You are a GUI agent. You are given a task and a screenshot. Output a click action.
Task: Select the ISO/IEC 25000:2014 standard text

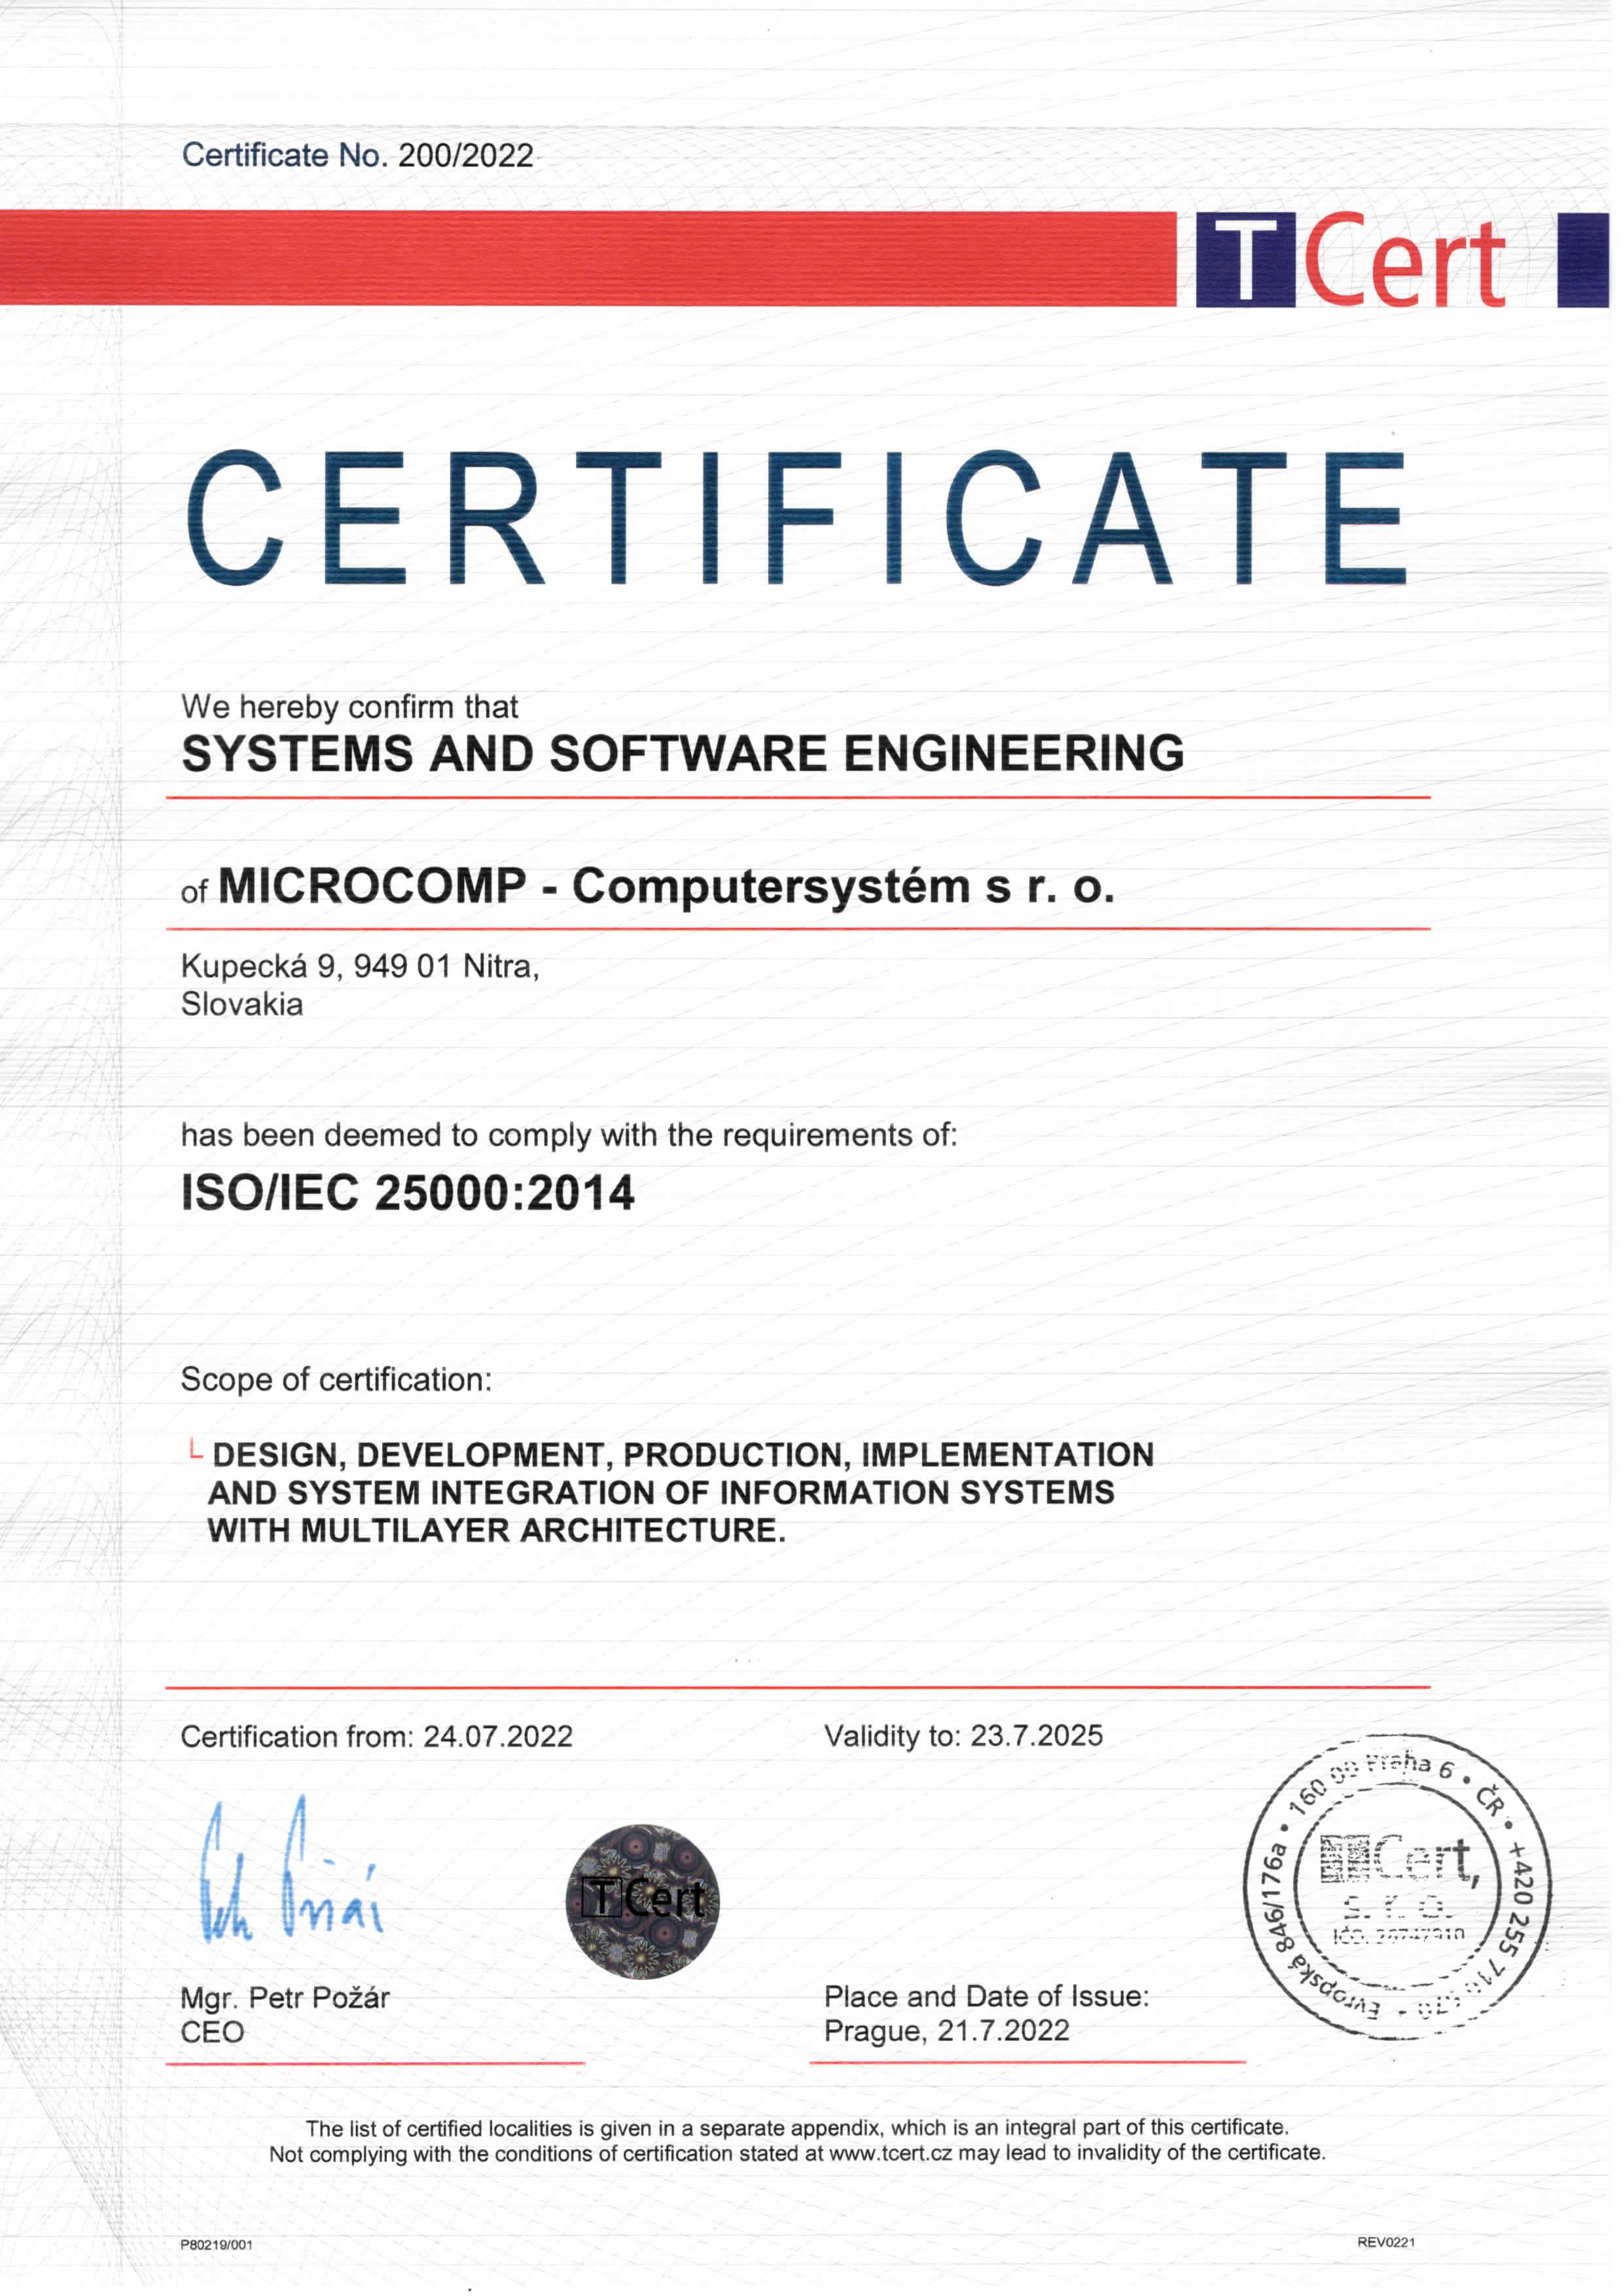(407, 1193)
